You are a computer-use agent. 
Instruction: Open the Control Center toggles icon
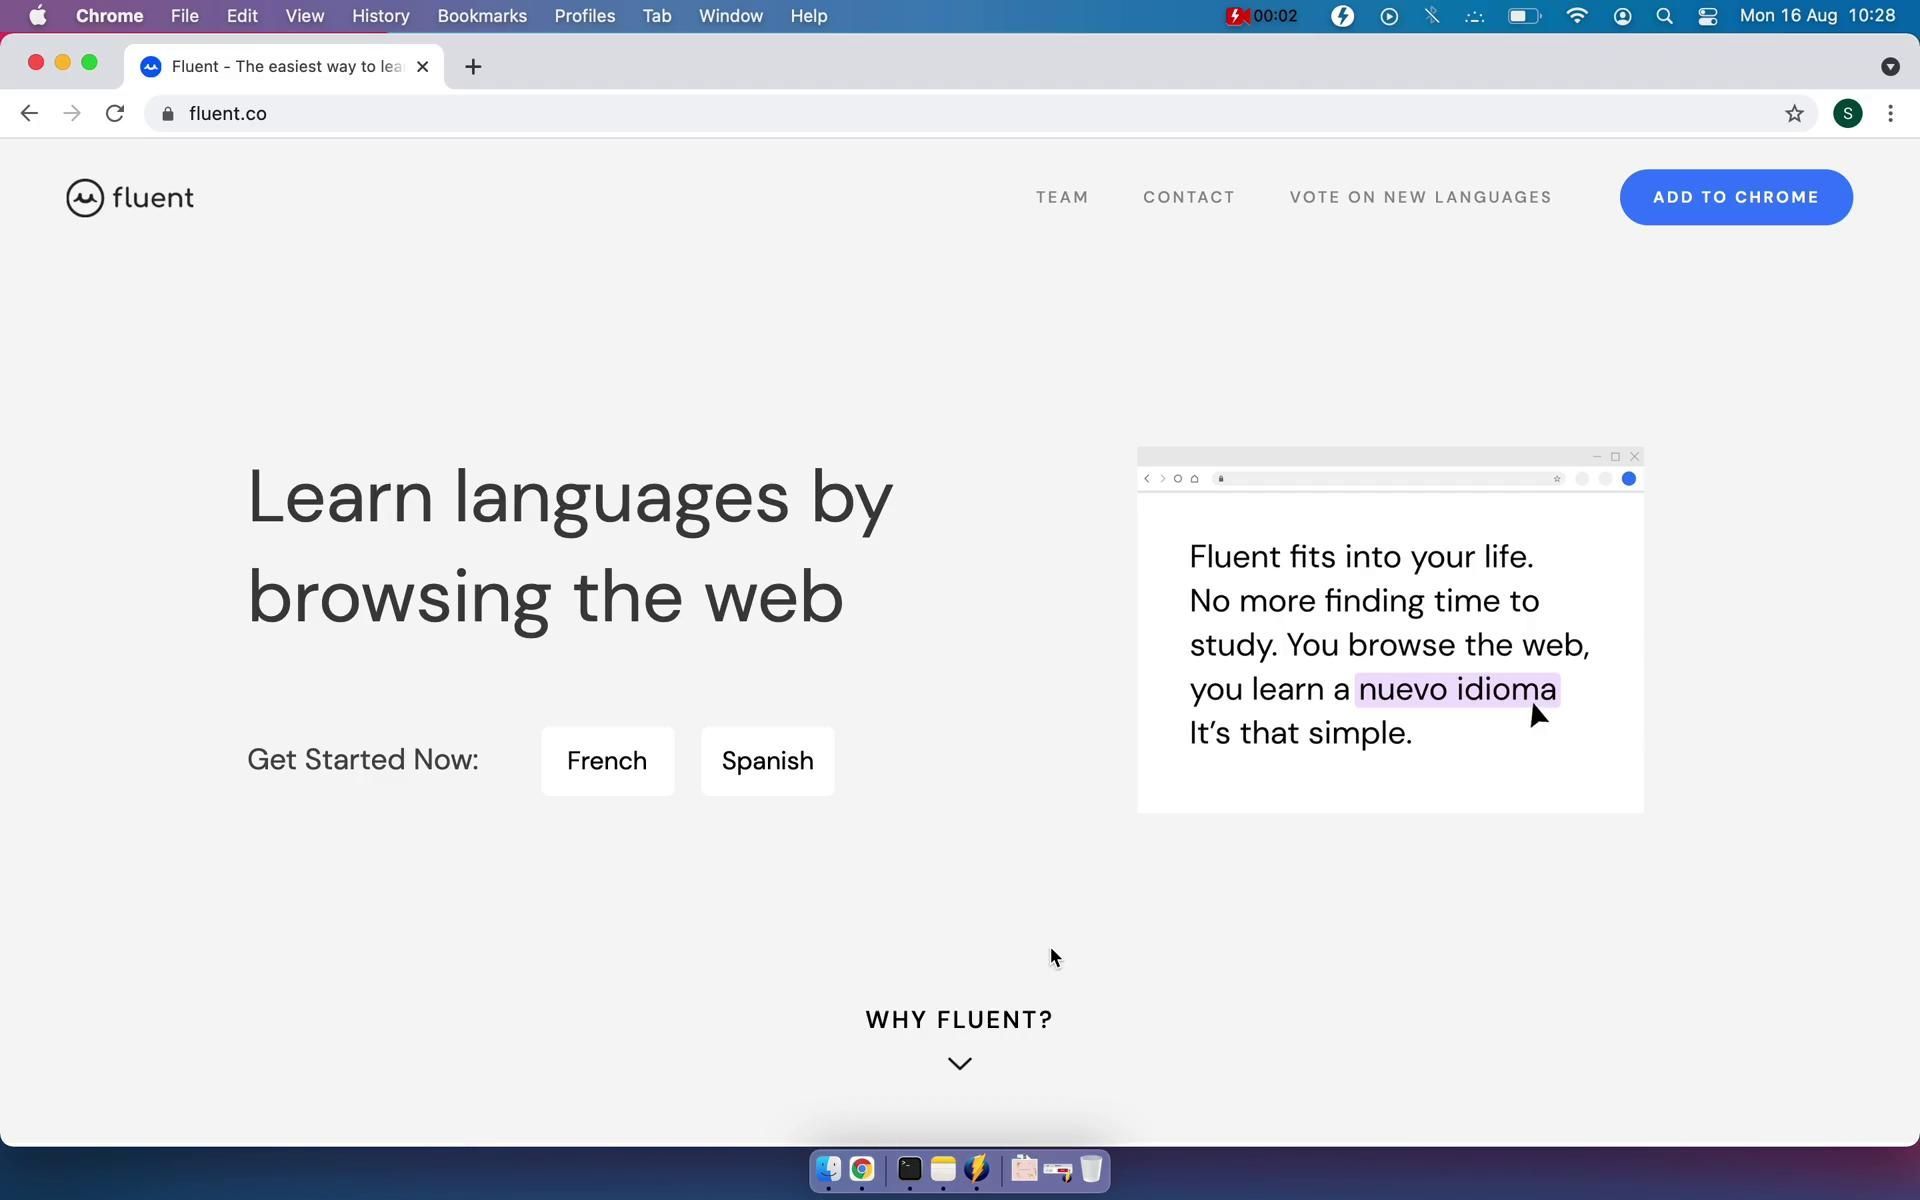(1707, 16)
